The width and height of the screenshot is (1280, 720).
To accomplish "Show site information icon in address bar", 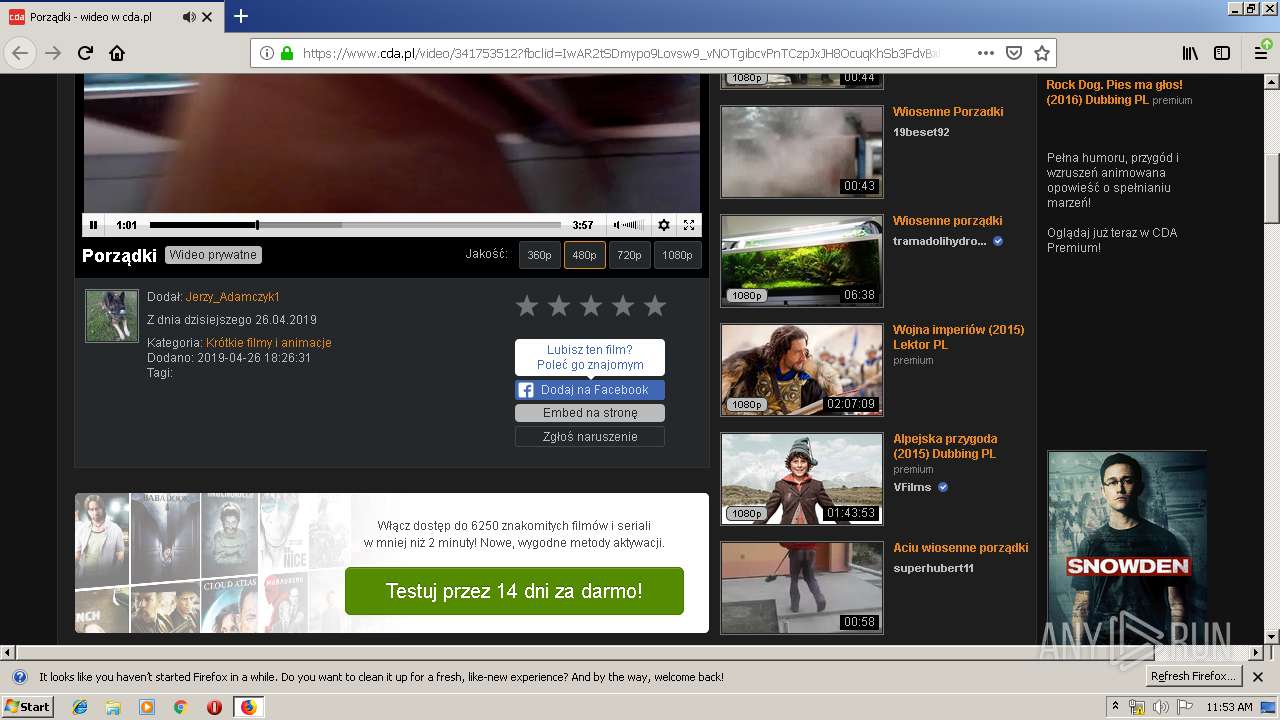I will tap(267, 53).
